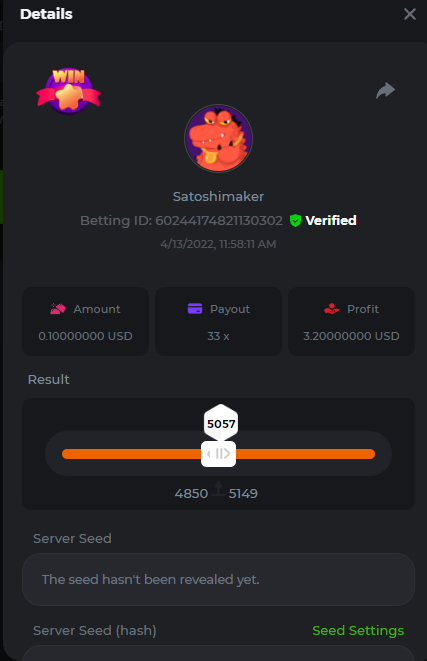
Task: Click the 0.10000000 USD amount value
Action: click(86, 336)
